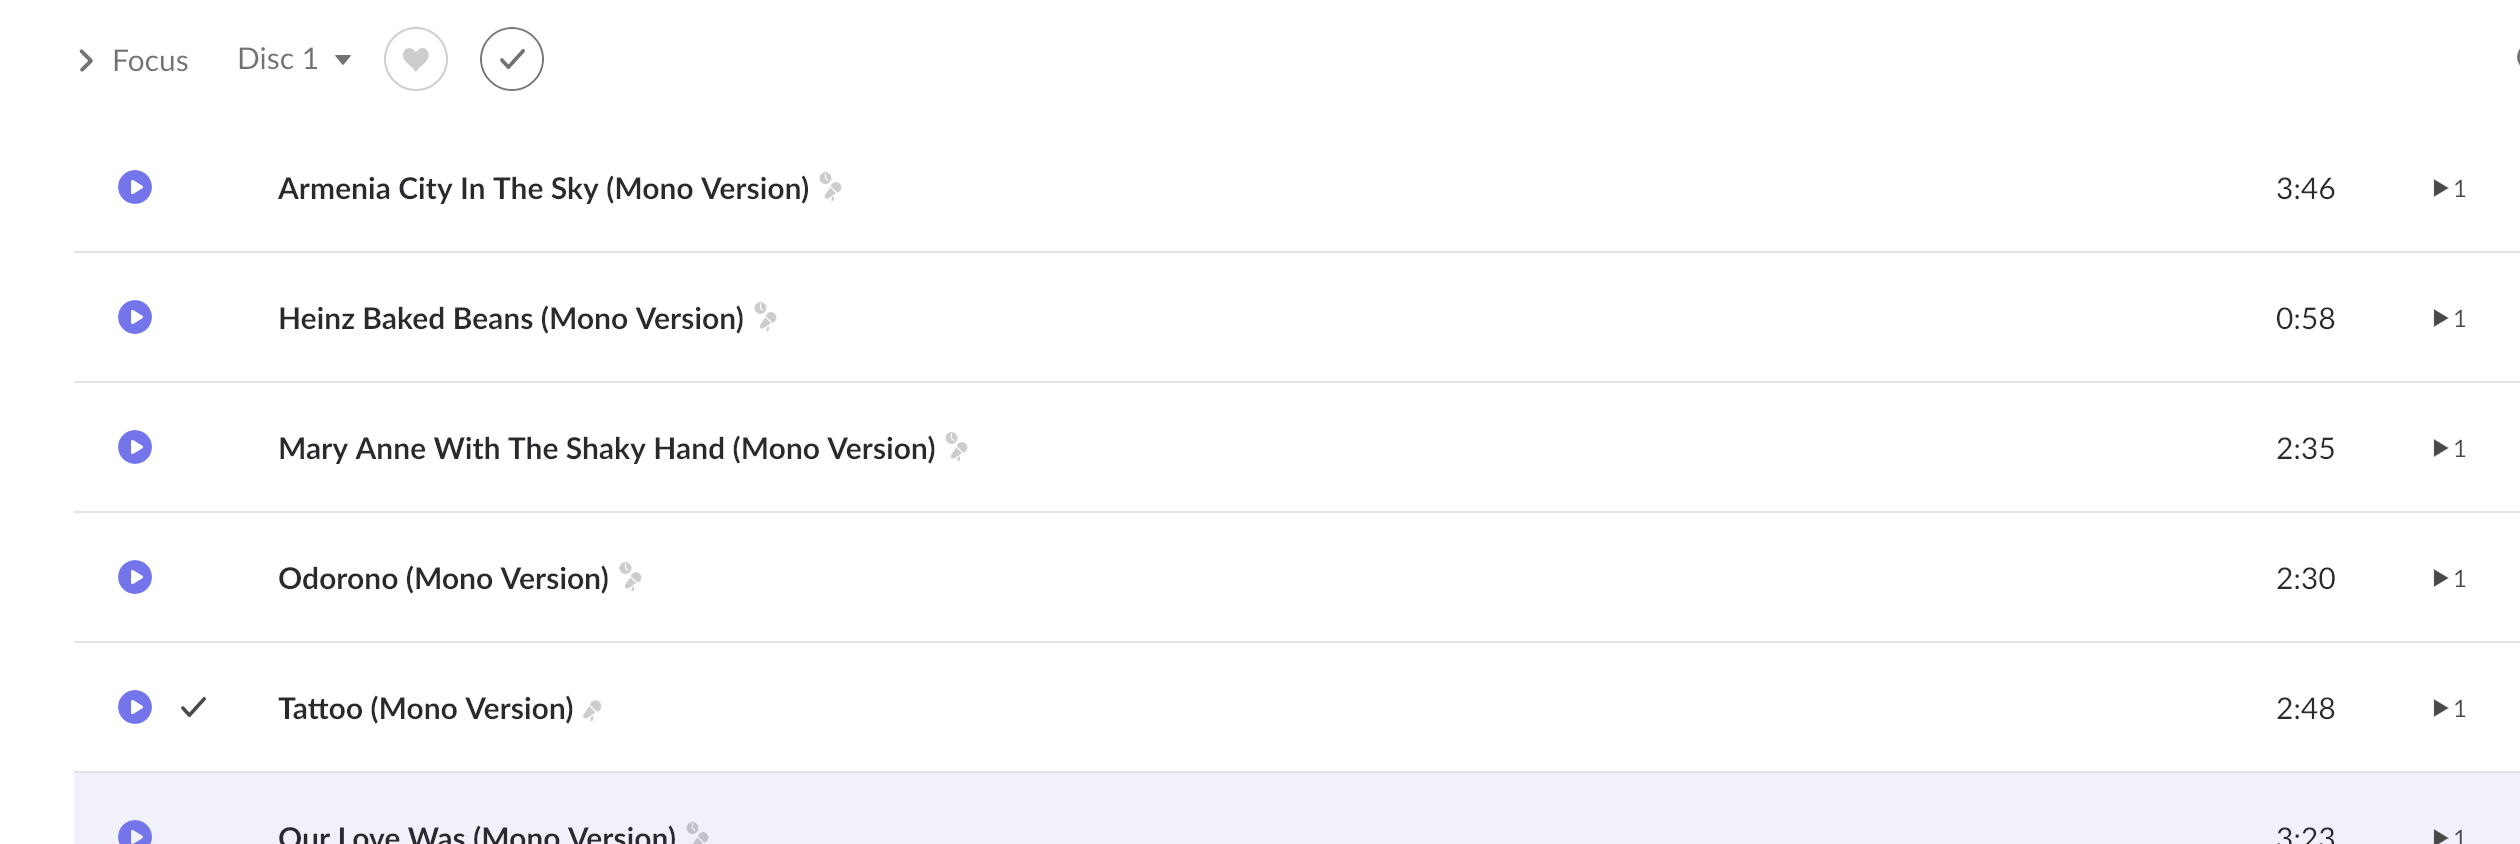
Task: Toggle the circular checkmark pick button
Action: (x=512, y=59)
